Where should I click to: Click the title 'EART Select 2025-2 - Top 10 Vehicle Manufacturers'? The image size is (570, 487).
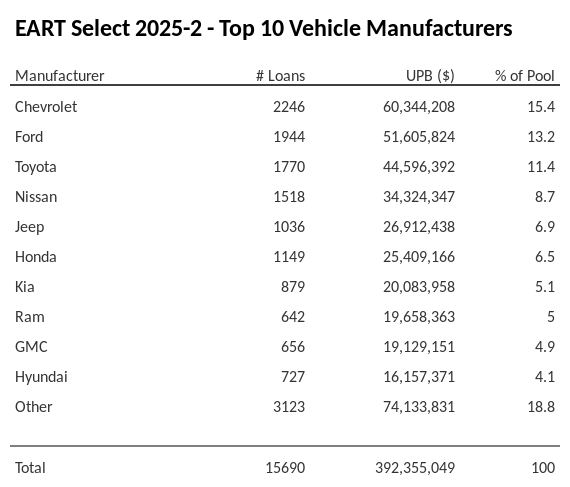pos(264,28)
